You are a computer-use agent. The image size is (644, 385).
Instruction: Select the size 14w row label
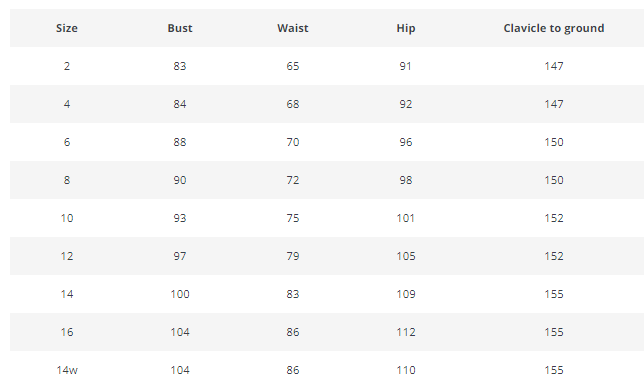(67, 370)
